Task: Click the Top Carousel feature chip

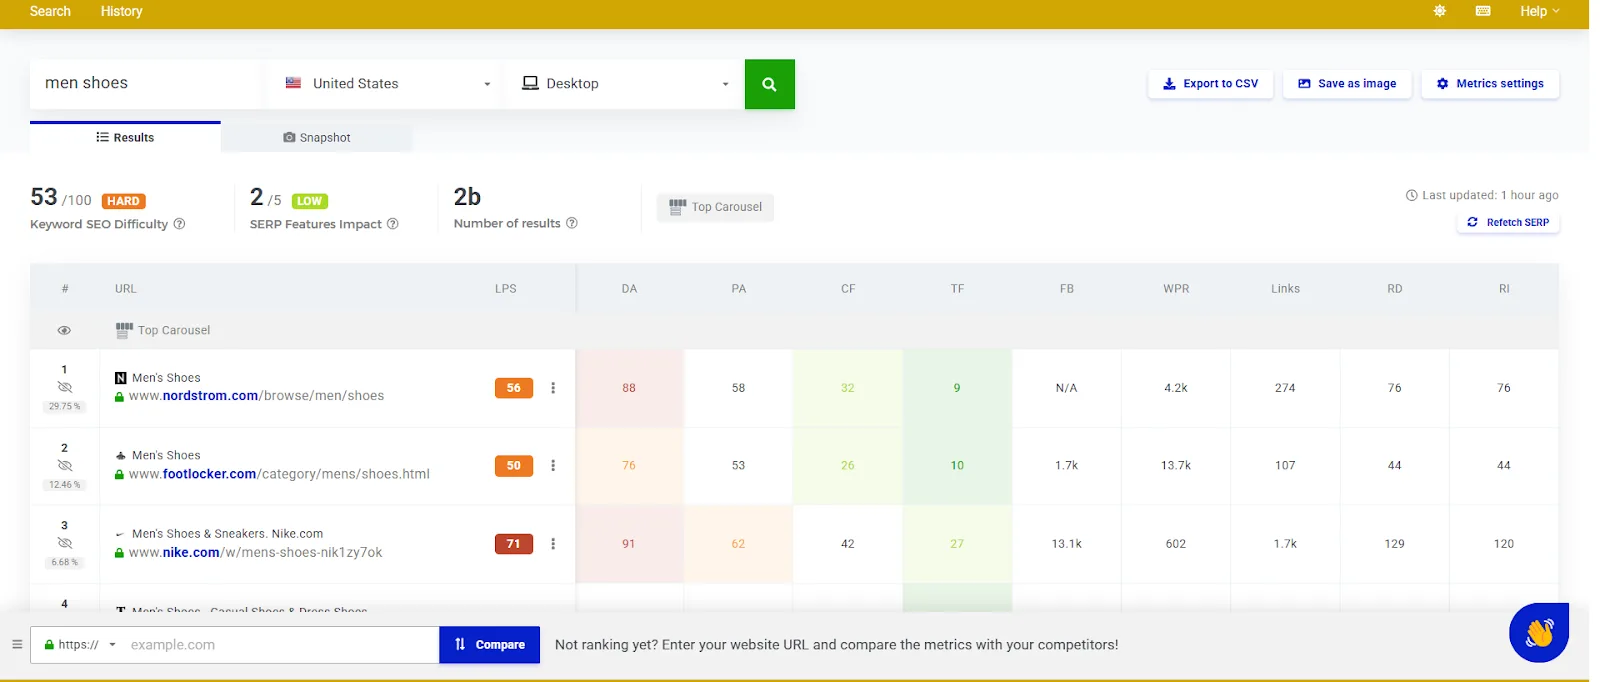Action: 715,207
